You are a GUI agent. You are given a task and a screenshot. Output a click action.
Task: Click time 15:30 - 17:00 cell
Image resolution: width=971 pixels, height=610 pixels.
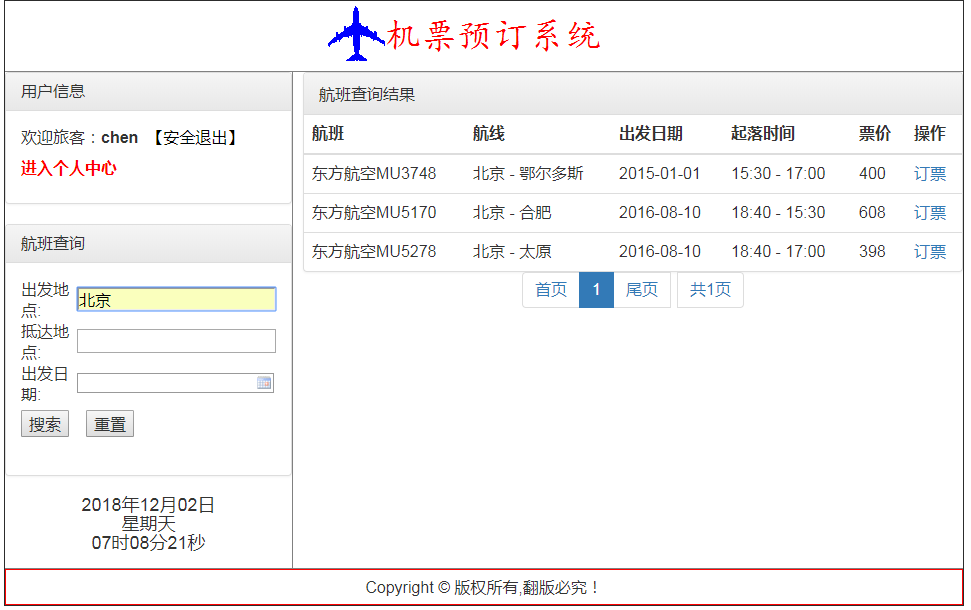778,173
